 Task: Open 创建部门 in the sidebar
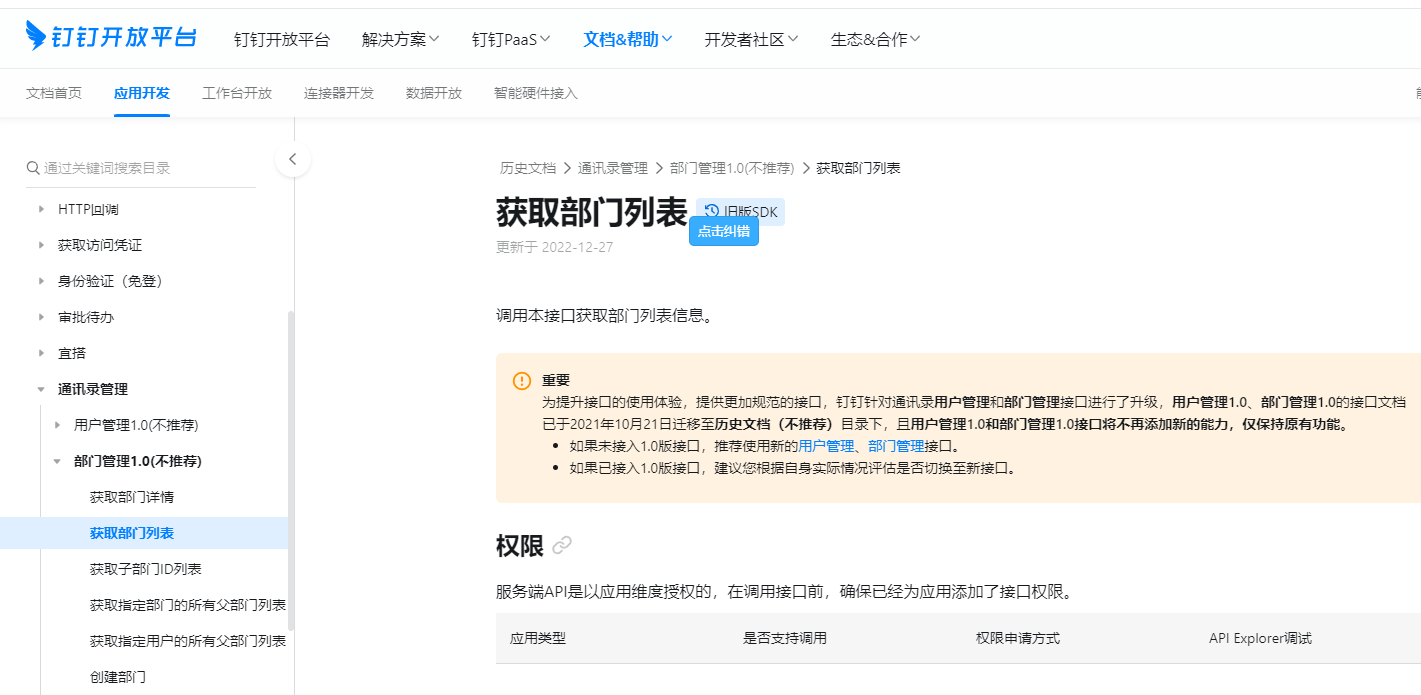click(x=118, y=677)
